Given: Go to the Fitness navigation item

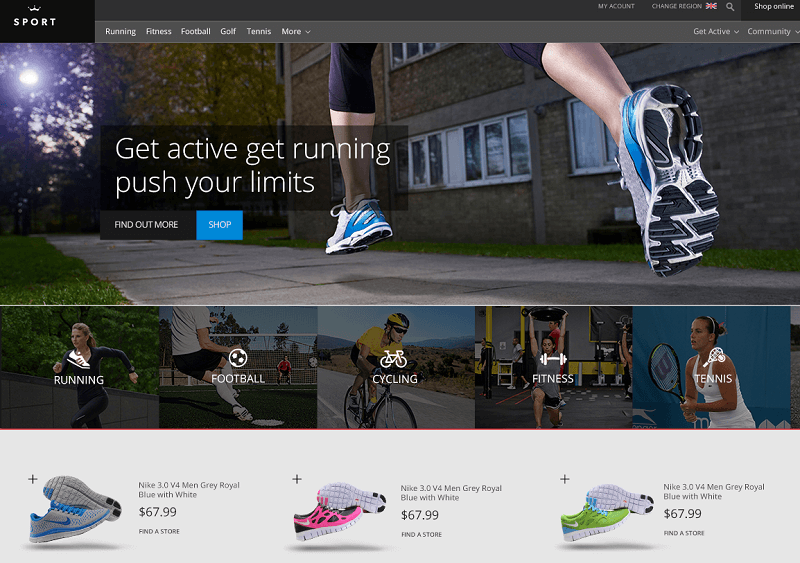Looking at the screenshot, I should (x=159, y=31).
